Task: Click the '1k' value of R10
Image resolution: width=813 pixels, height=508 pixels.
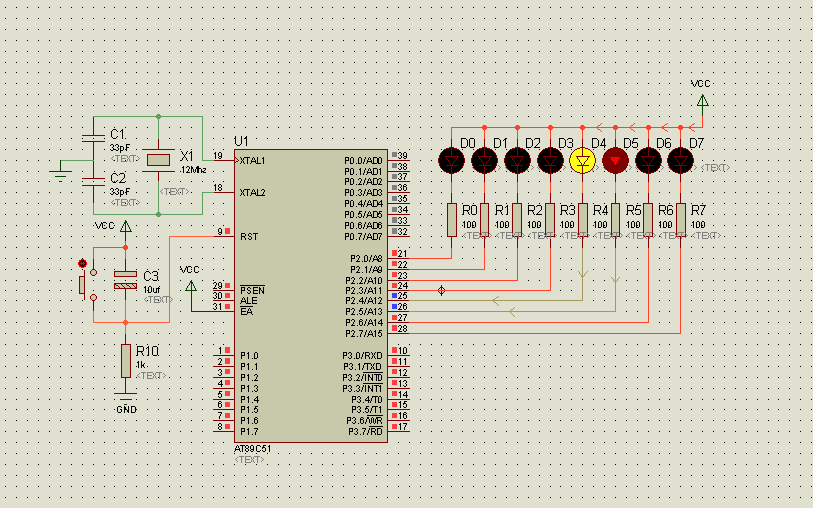Action: click(141, 365)
